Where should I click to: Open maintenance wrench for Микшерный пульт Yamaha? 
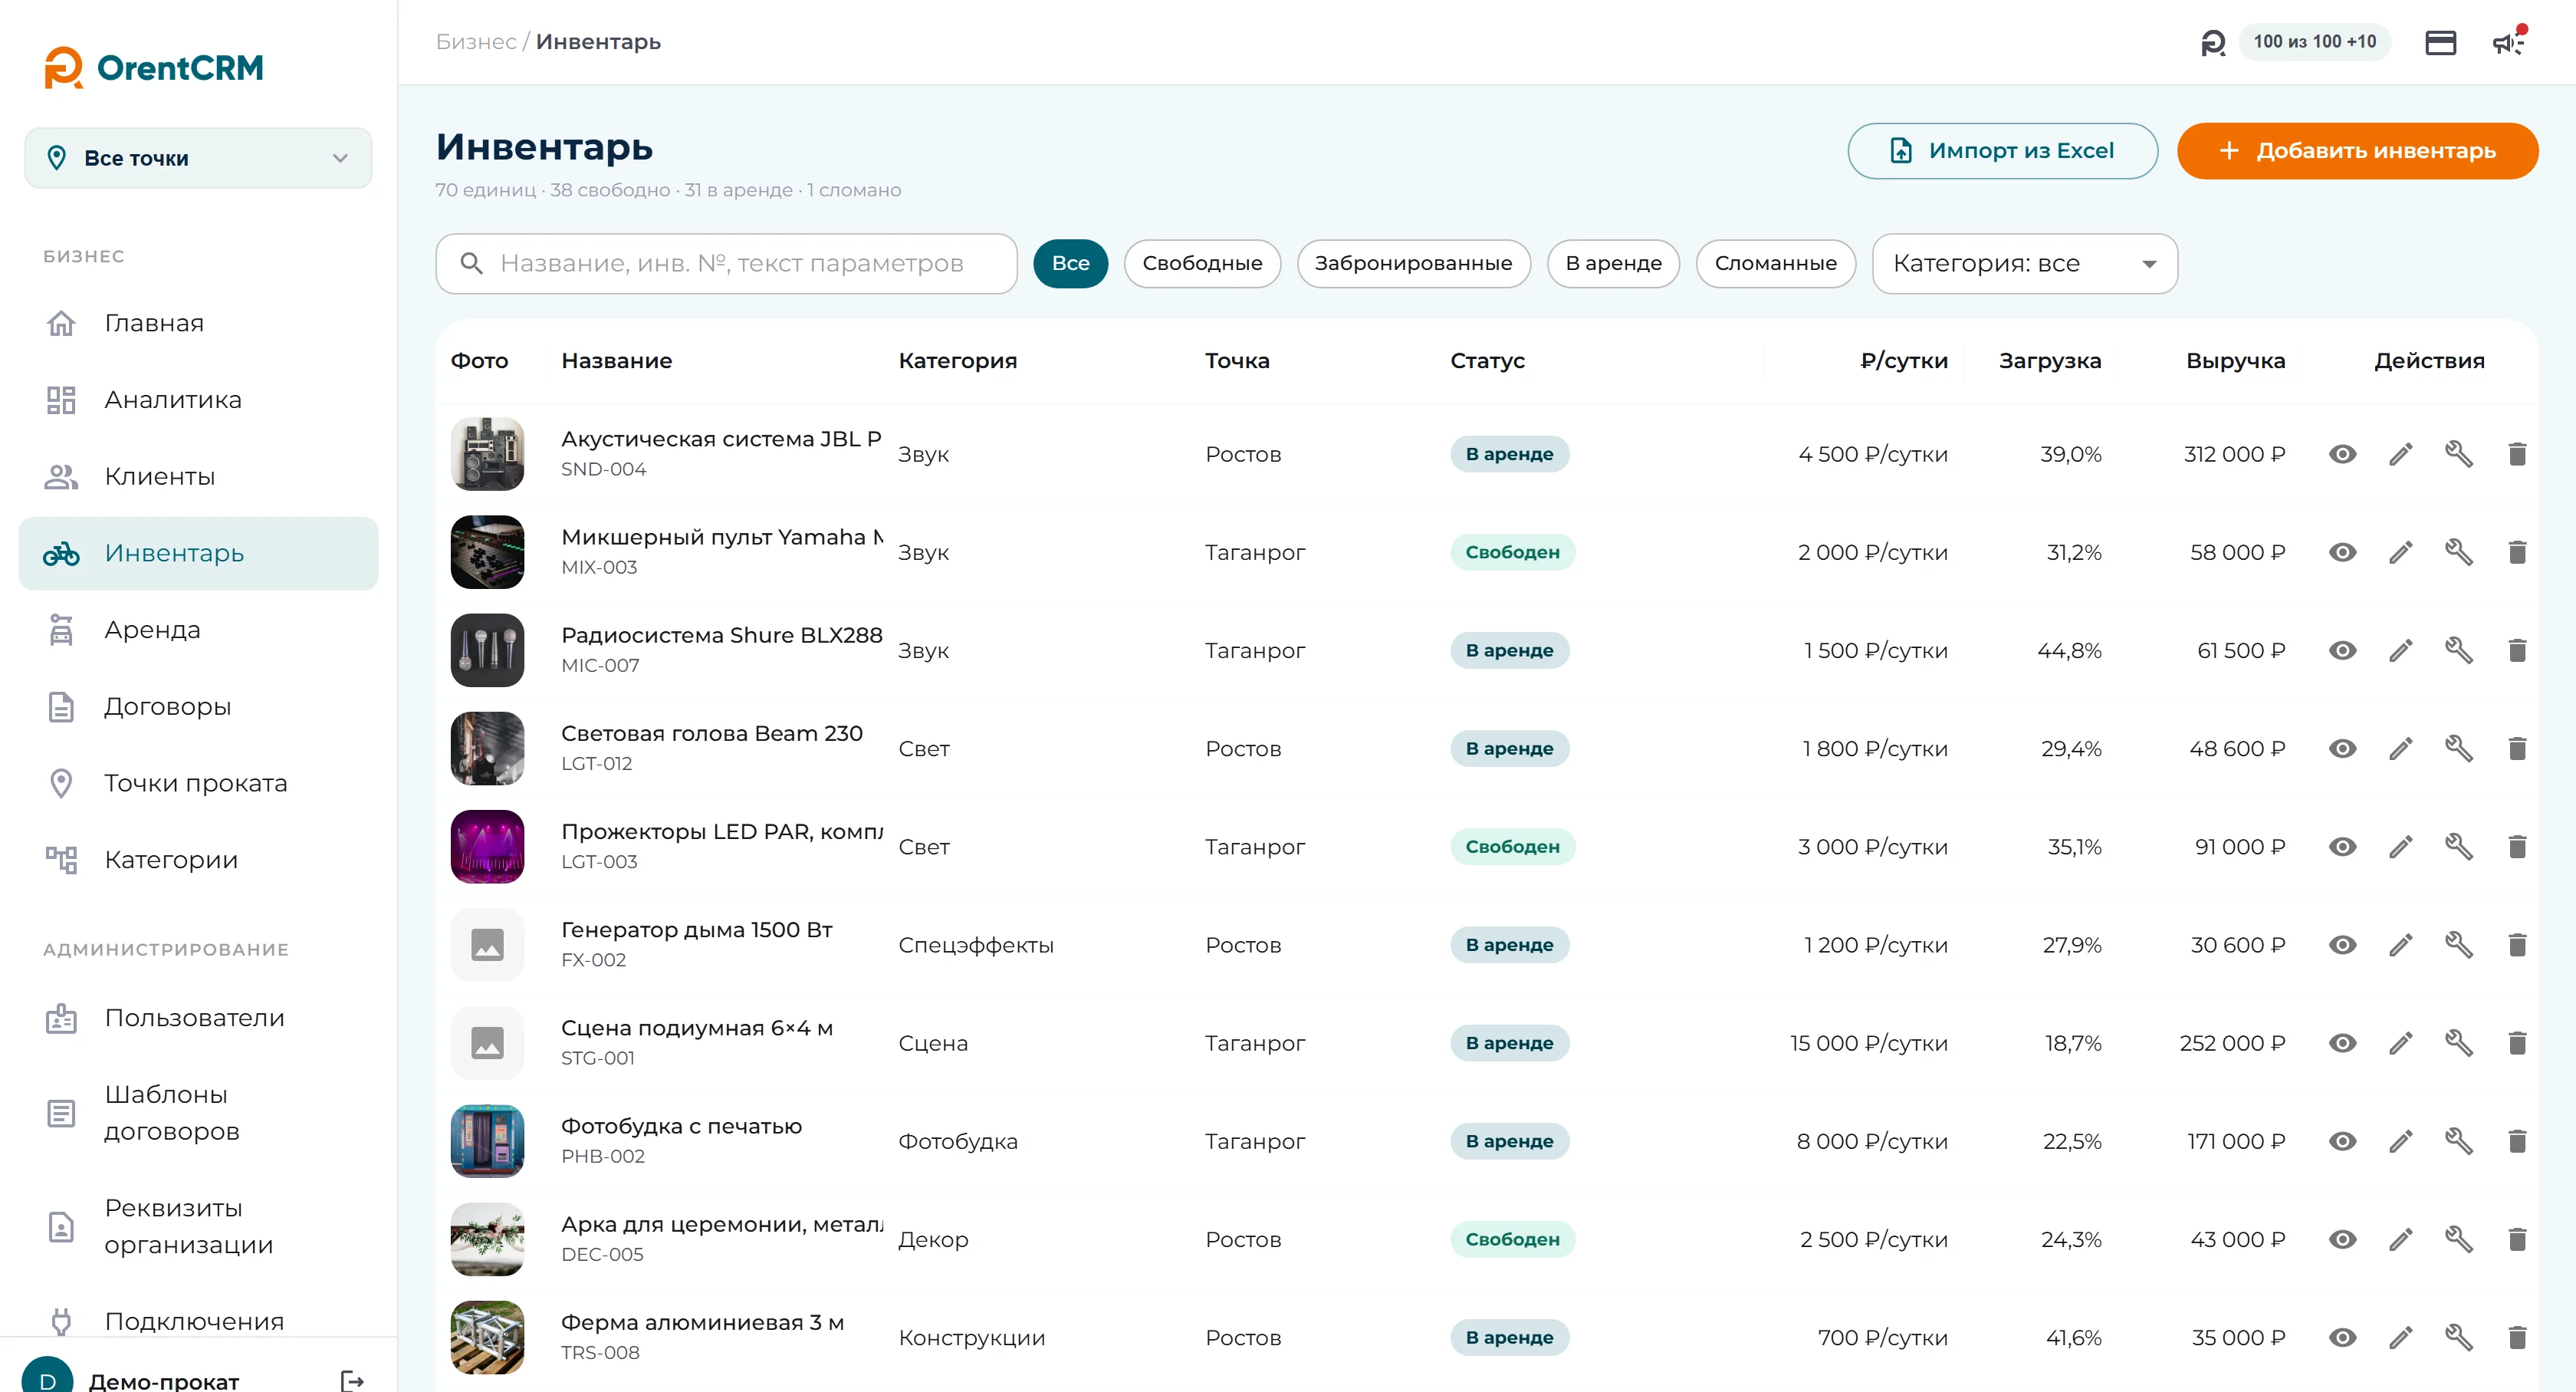2459,552
